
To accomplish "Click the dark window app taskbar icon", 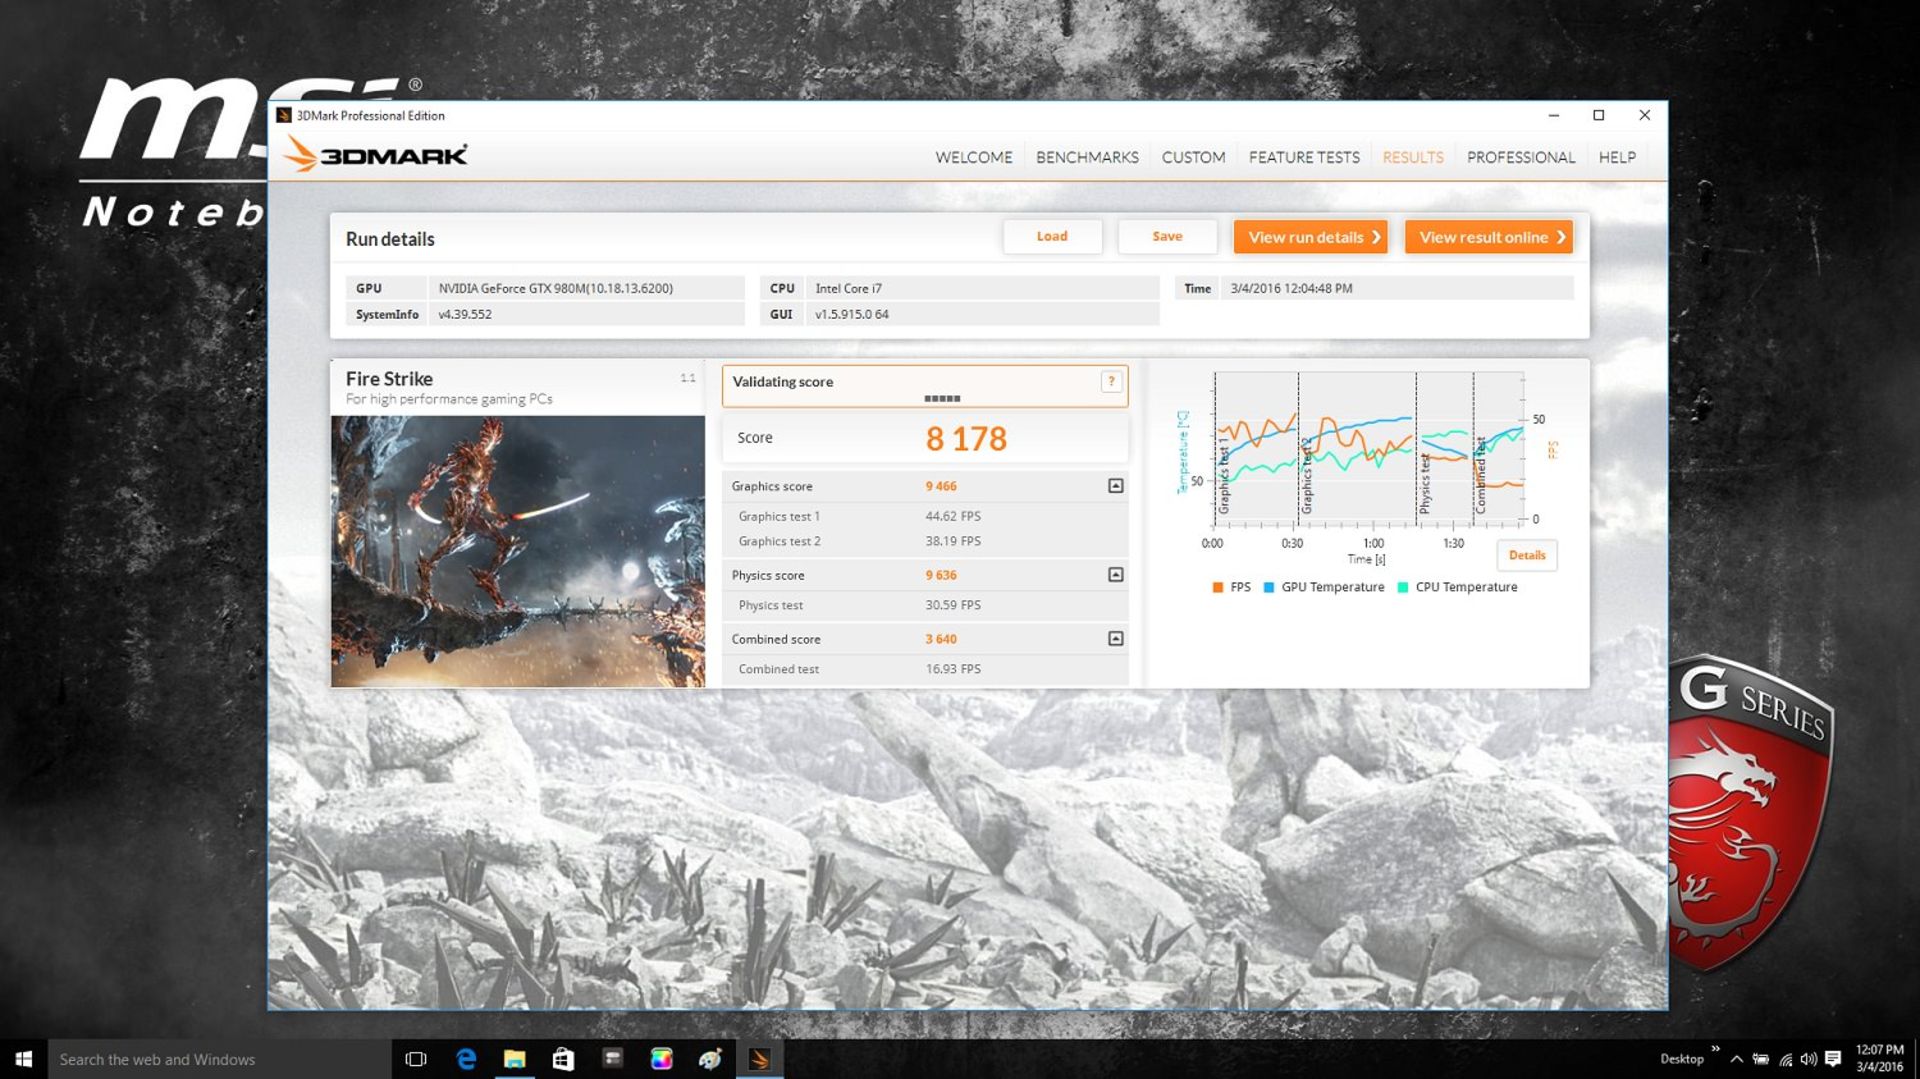I will click(612, 1059).
